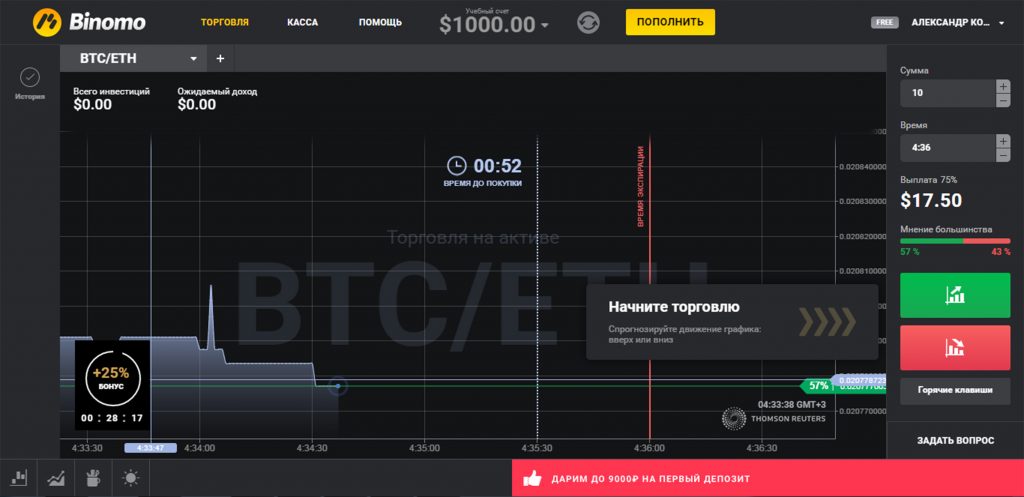Click the Всего инвестиций $0.00 value
This screenshot has width=1024, height=497.
92,104
